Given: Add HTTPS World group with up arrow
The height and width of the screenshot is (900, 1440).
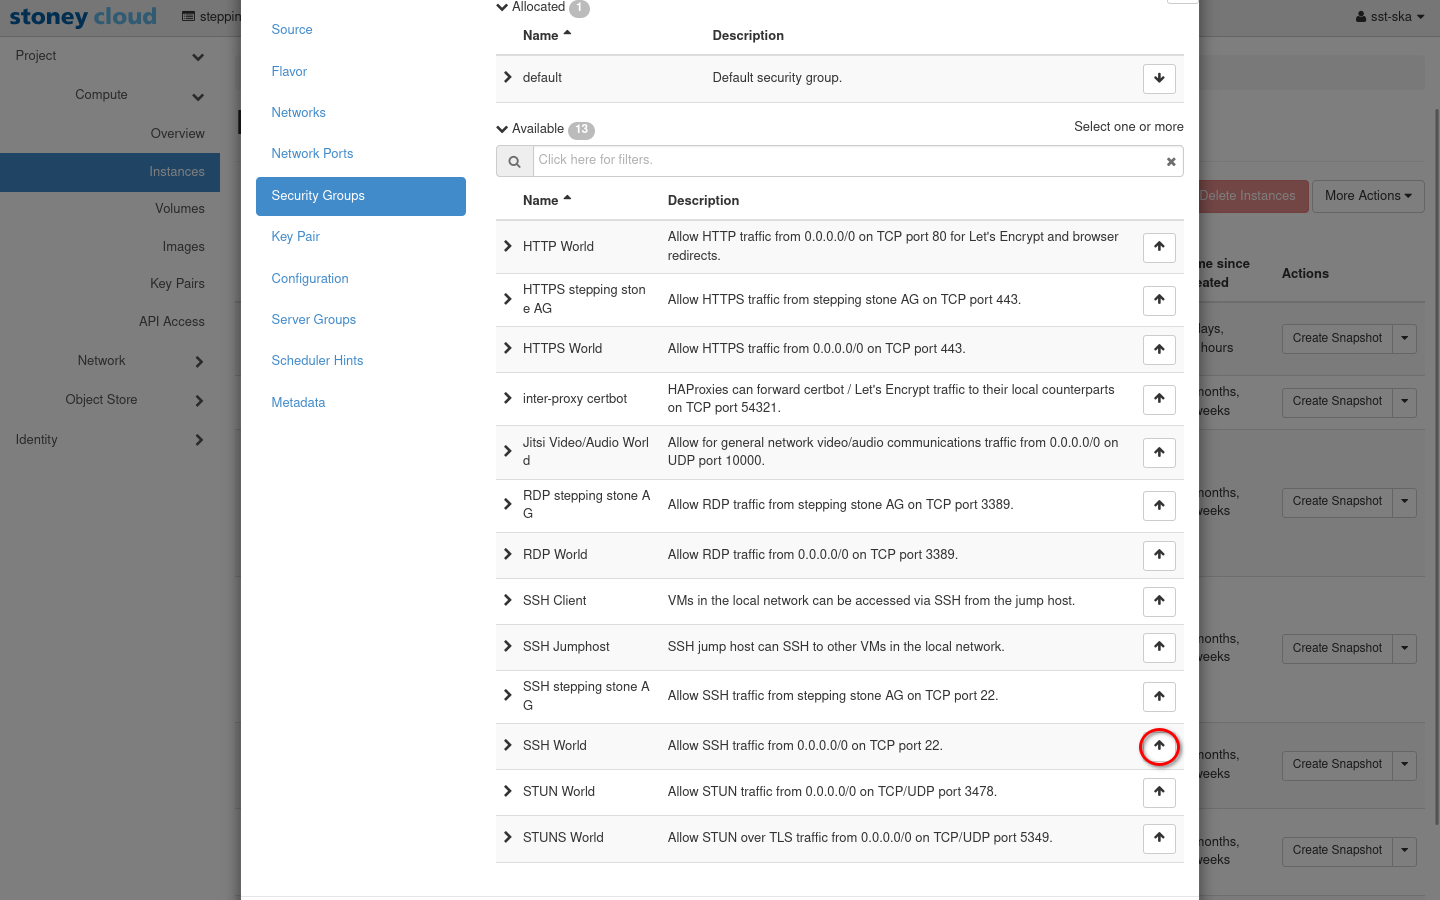Looking at the screenshot, I should [1159, 349].
